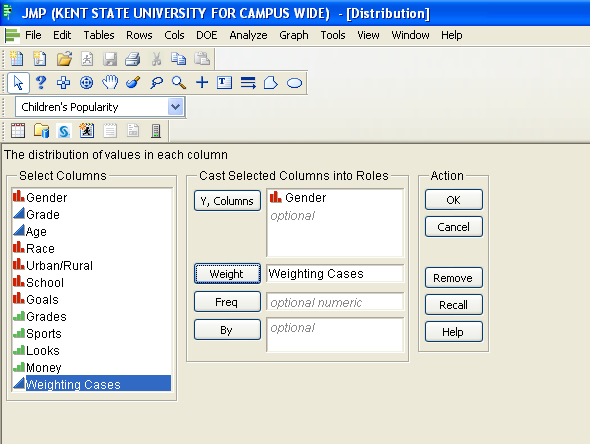
Task: Select the Simple Shape oval tool
Action: pos(294,83)
